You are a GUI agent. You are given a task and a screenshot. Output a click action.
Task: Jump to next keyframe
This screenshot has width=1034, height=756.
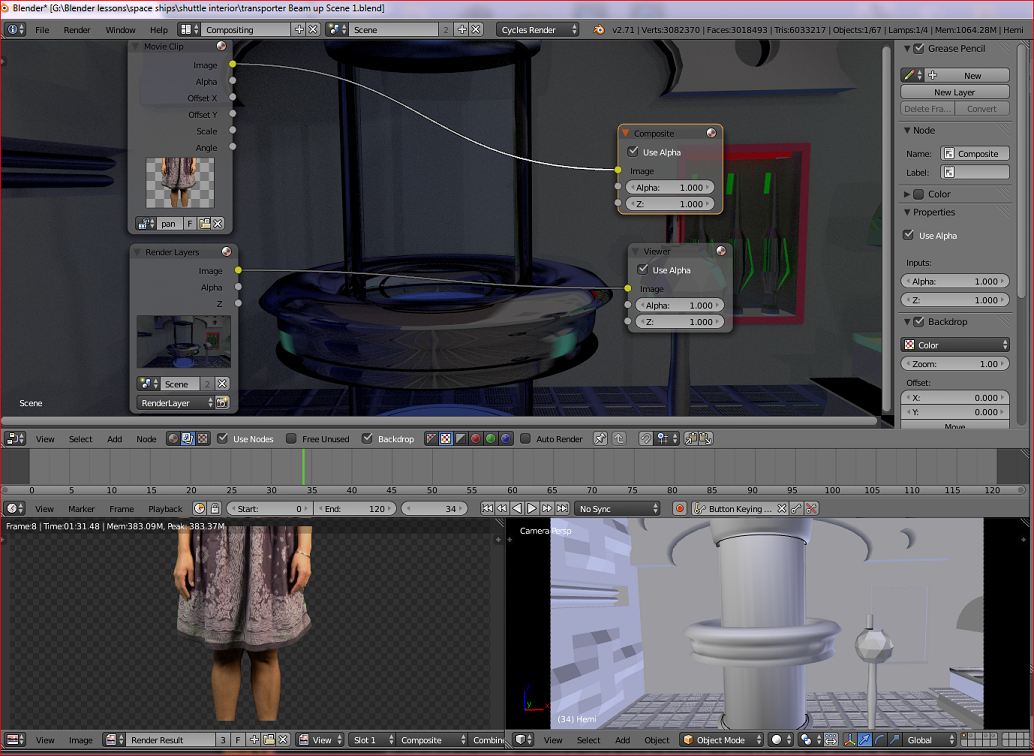[x=547, y=509]
